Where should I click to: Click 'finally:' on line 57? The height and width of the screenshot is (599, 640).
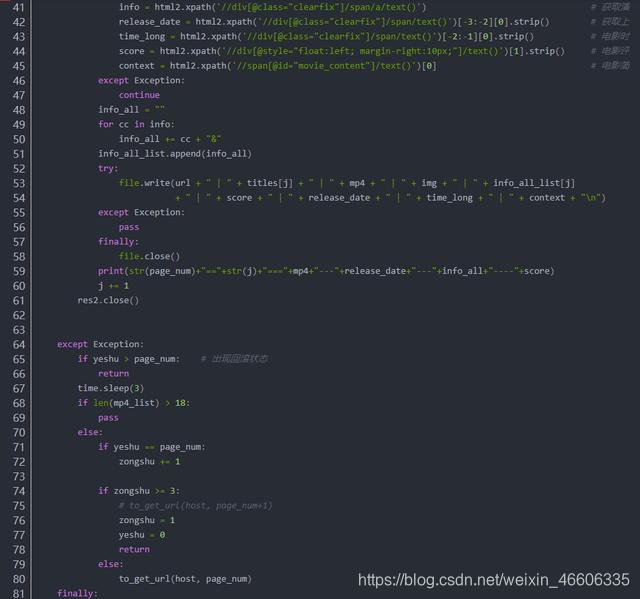[118, 242]
